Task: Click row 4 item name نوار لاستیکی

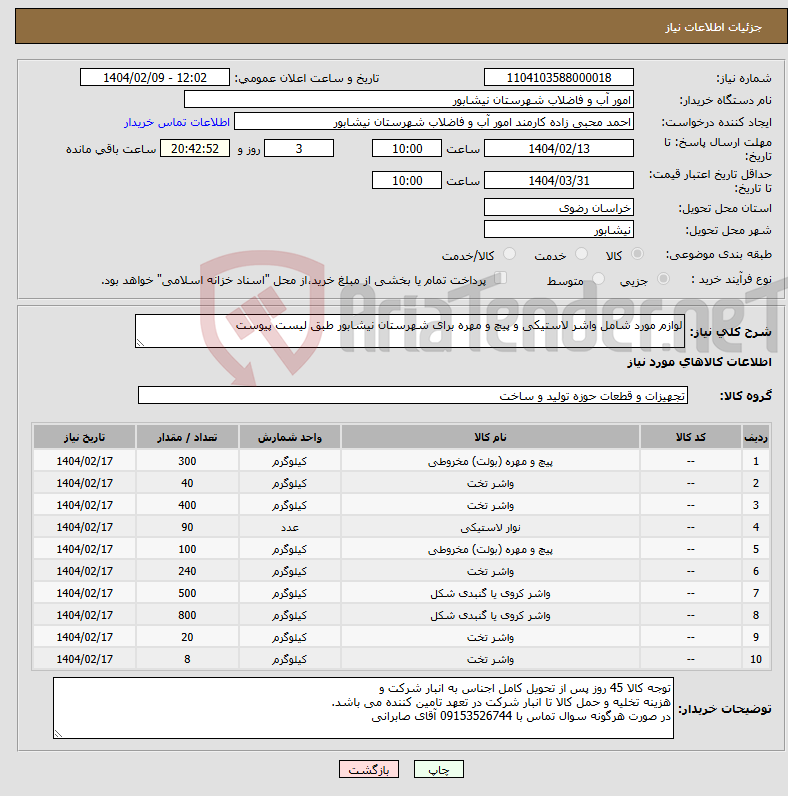Action: point(490,527)
